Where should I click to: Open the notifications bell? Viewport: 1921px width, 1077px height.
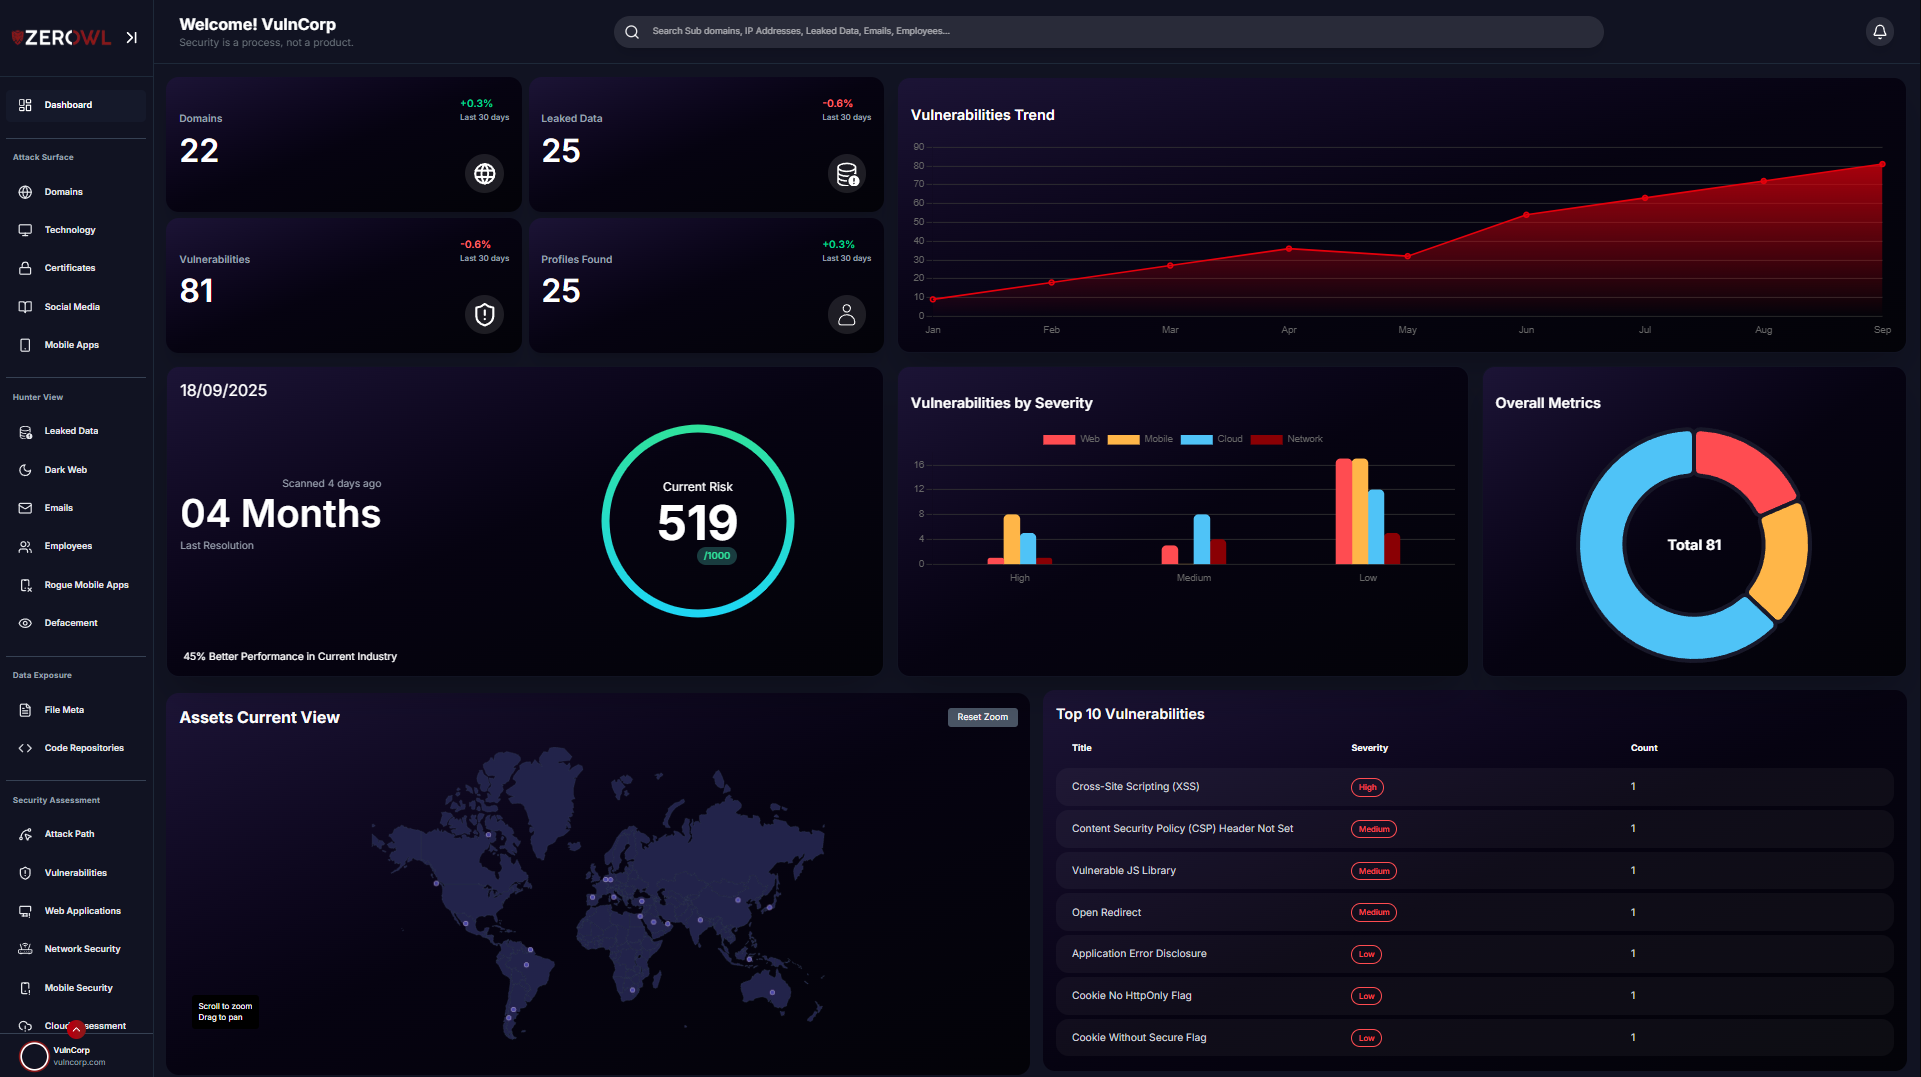pyautogui.click(x=1879, y=32)
